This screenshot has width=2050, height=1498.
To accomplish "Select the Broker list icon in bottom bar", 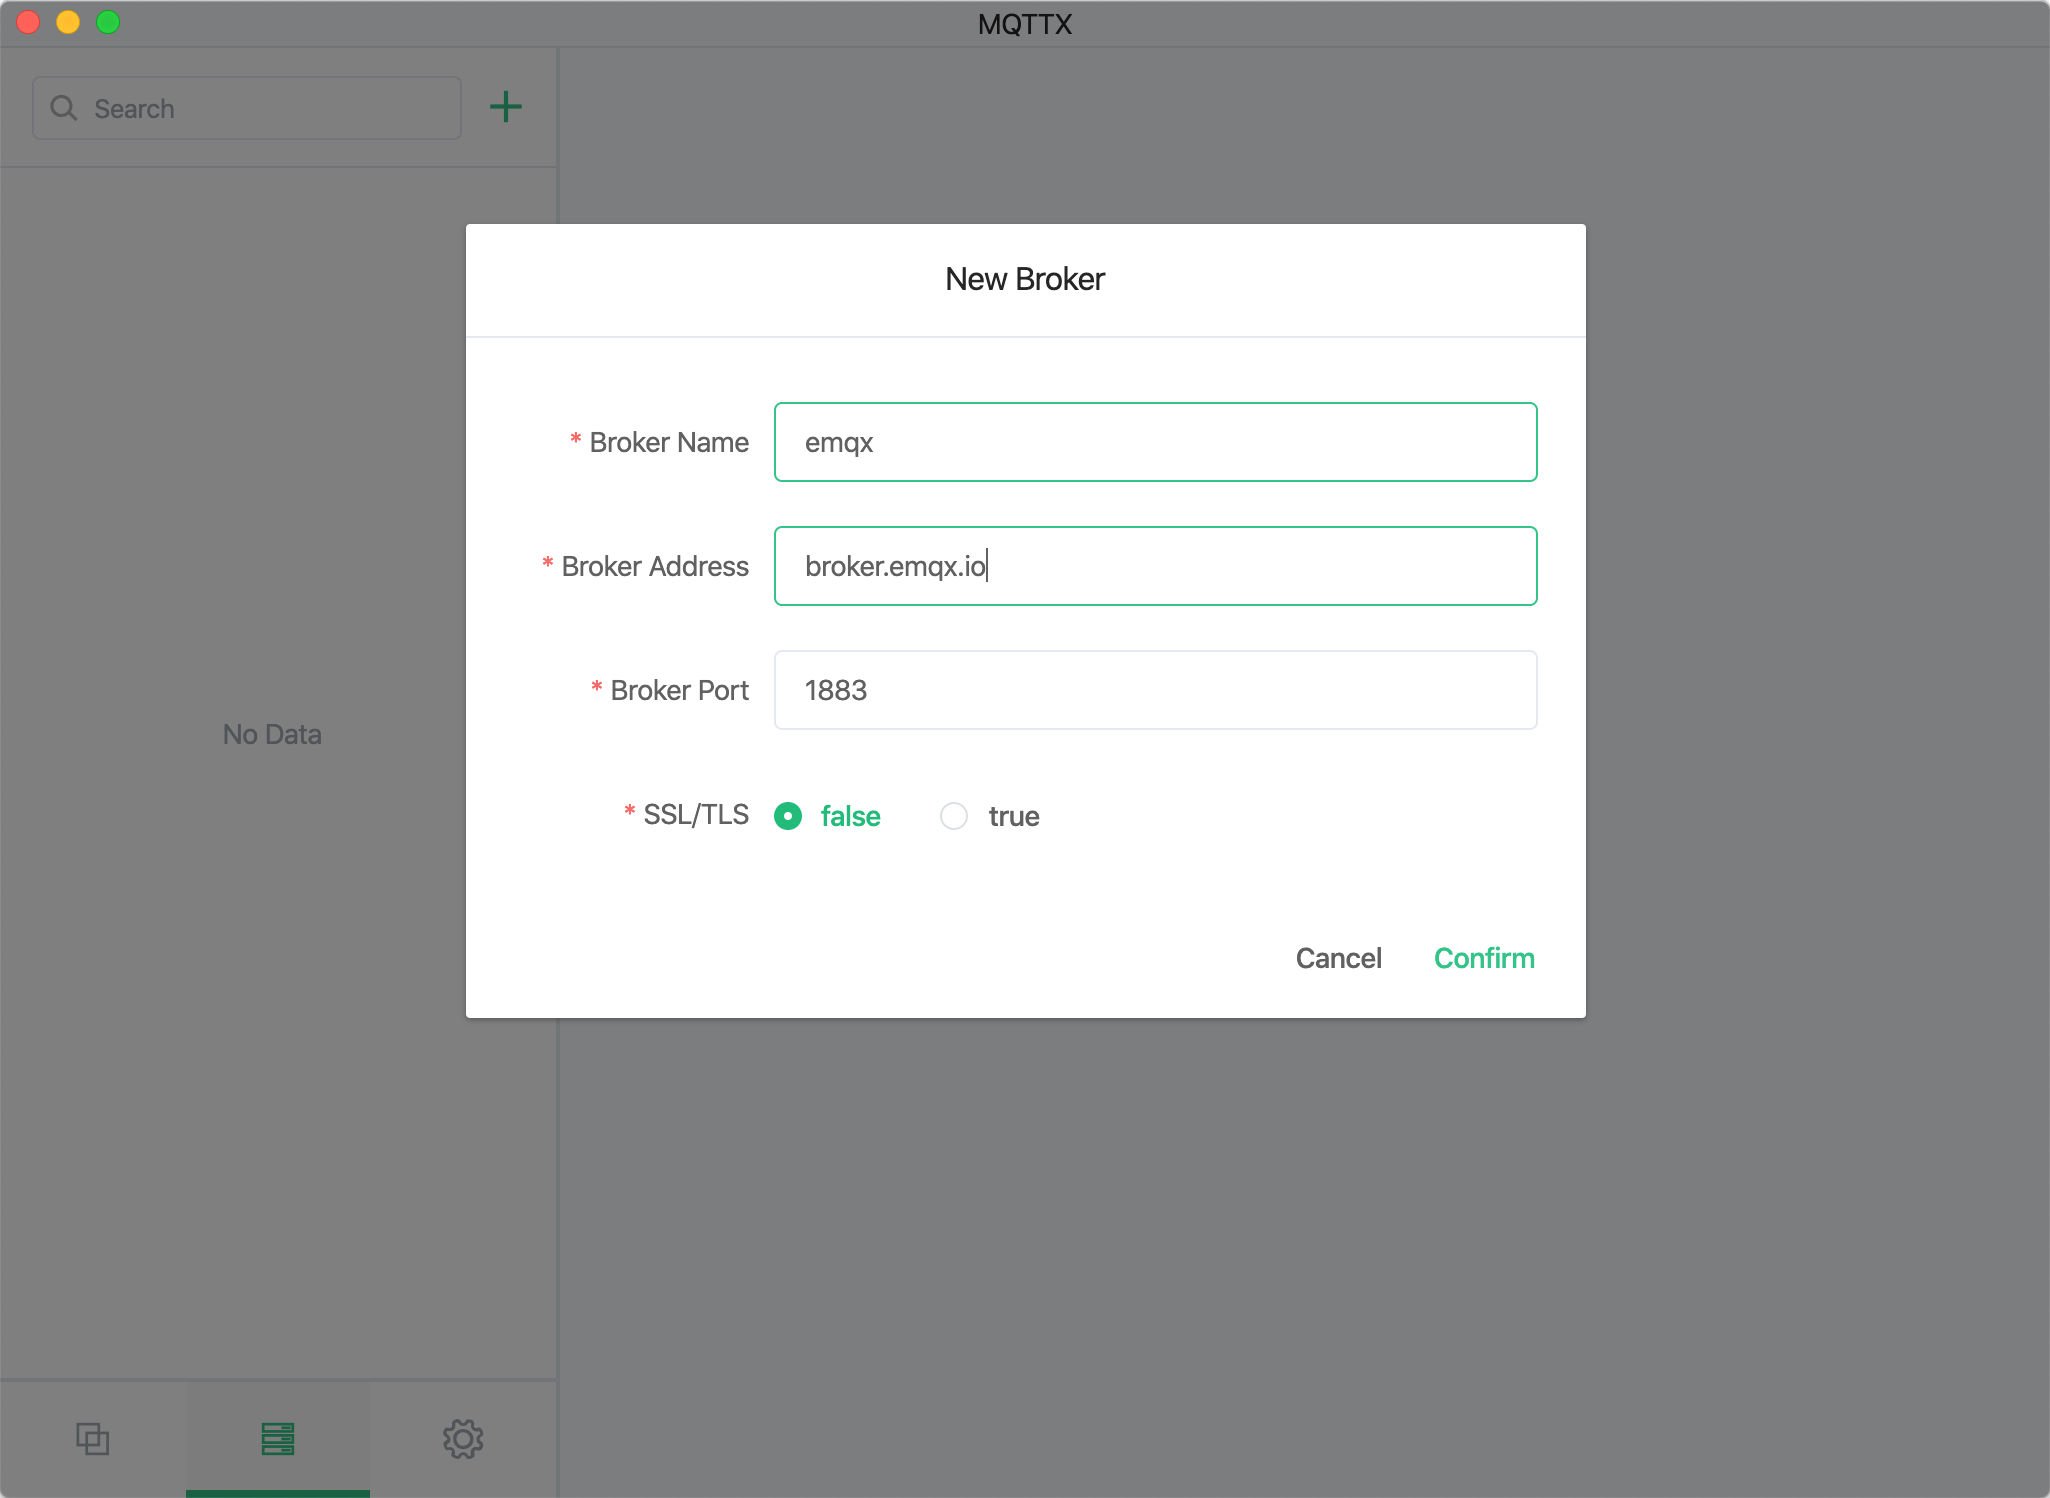I will tap(277, 1440).
